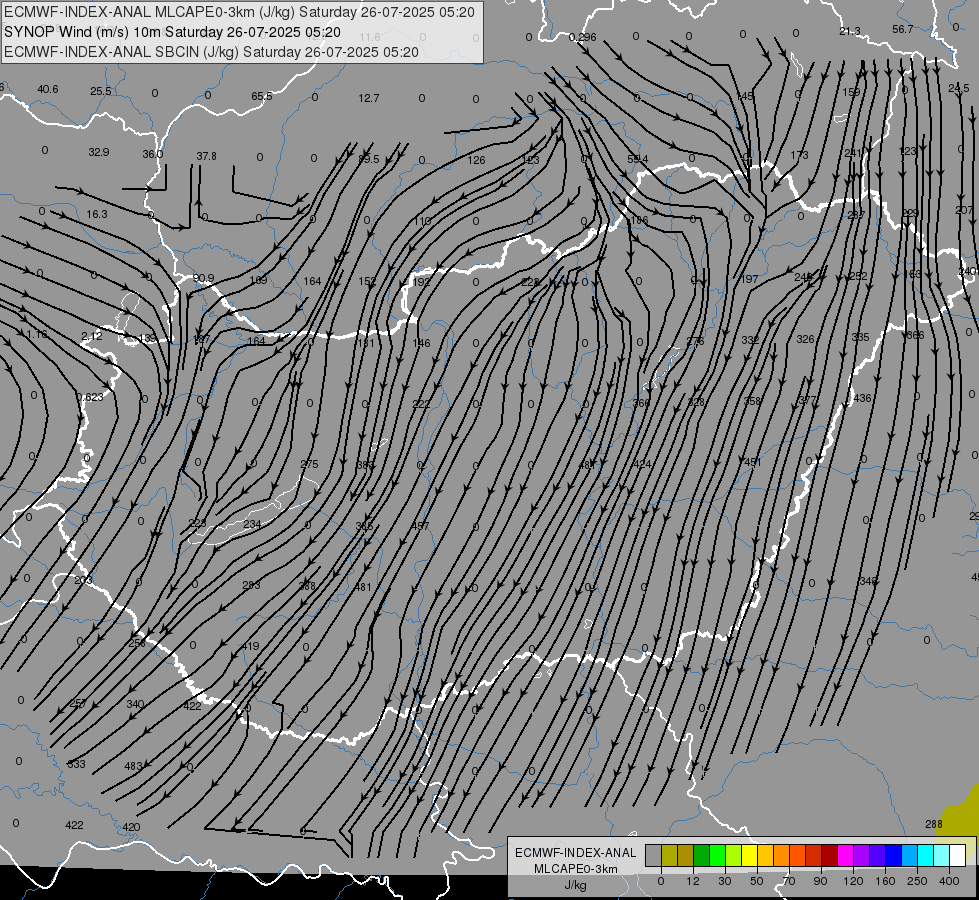
Task: Click the legend scale value 120
Action: click(853, 881)
